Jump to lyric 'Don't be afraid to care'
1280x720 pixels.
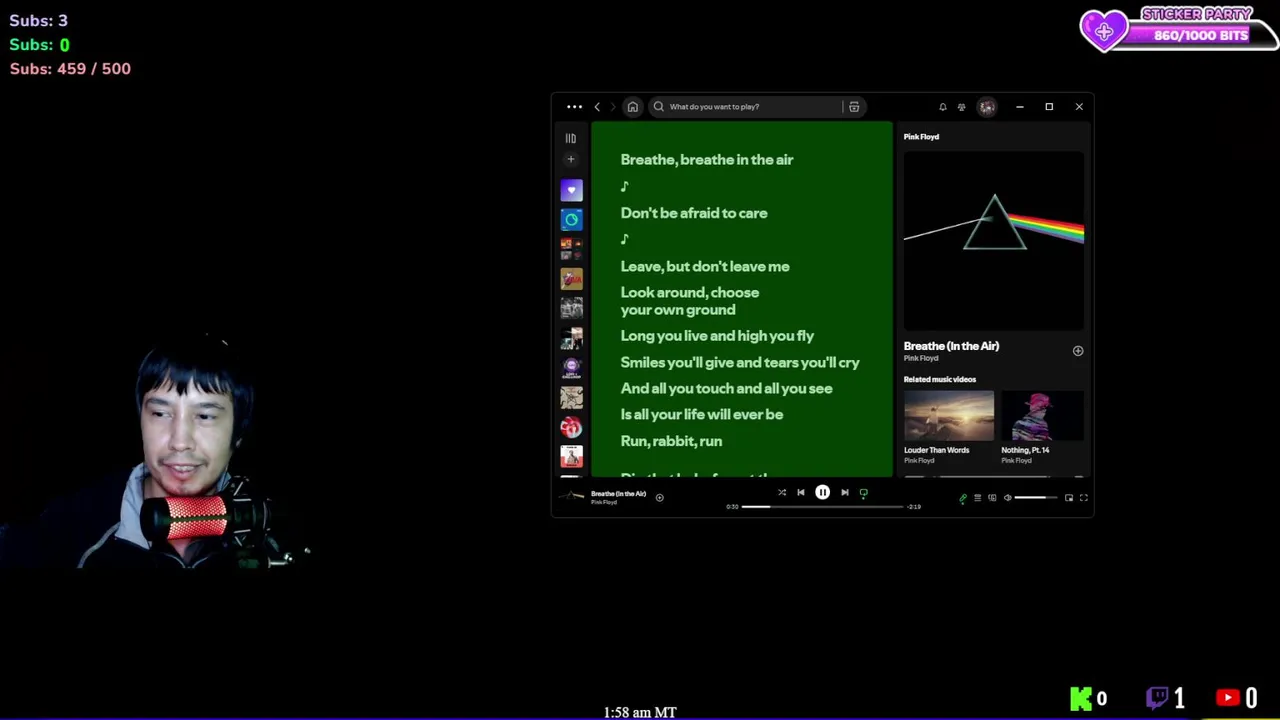click(694, 213)
